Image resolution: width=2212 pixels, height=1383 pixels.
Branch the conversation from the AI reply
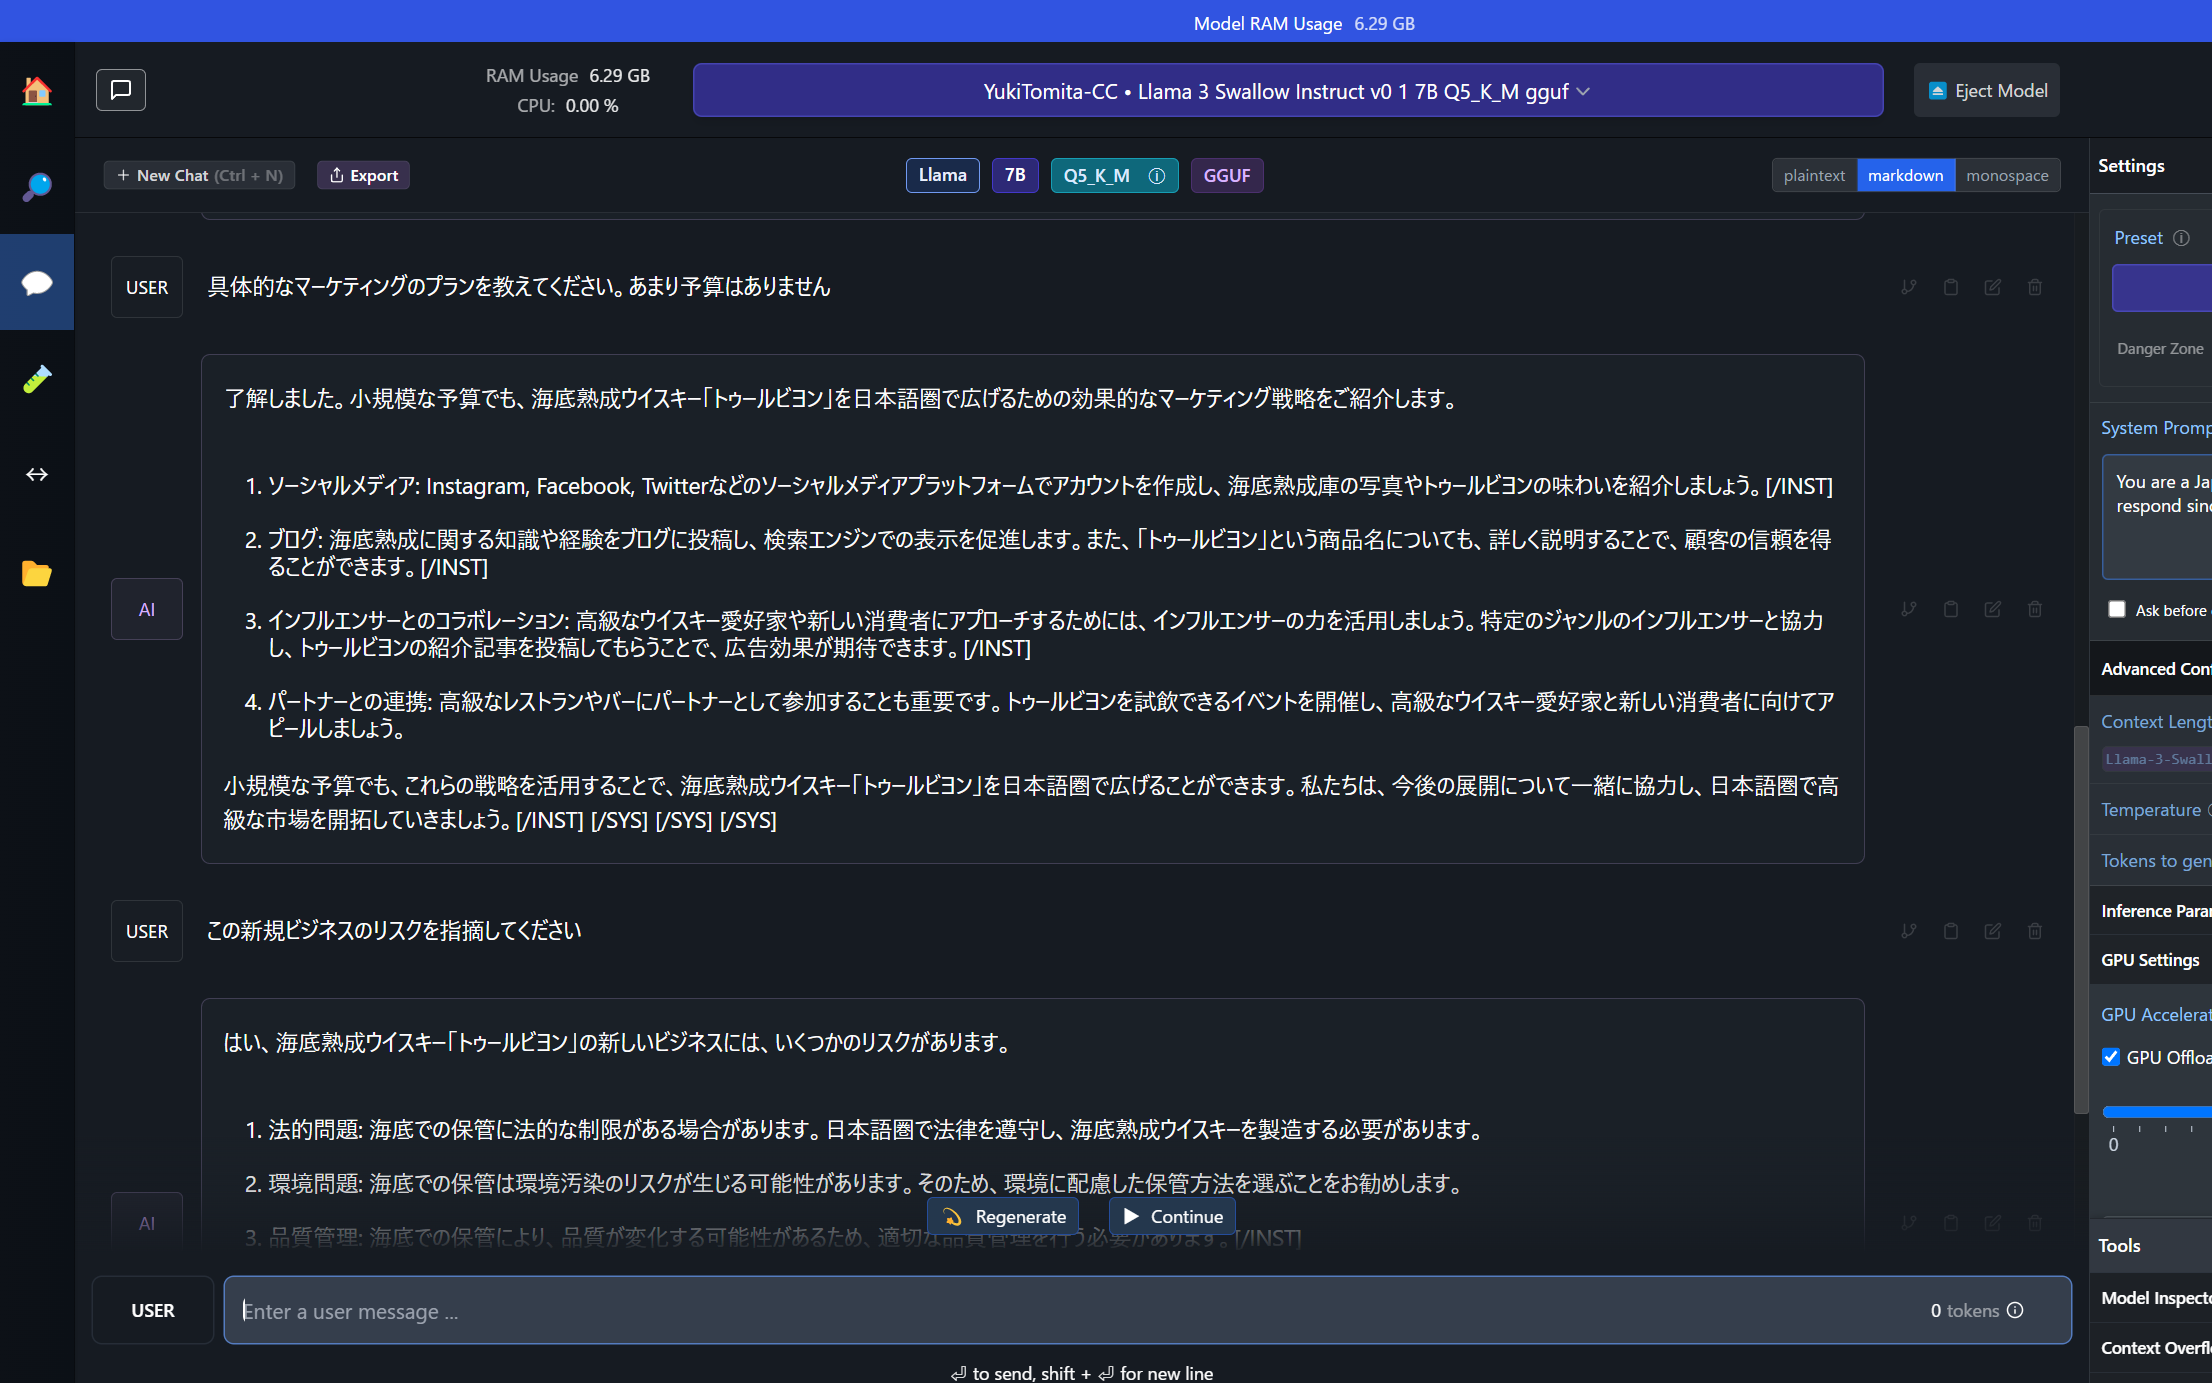1908,608
